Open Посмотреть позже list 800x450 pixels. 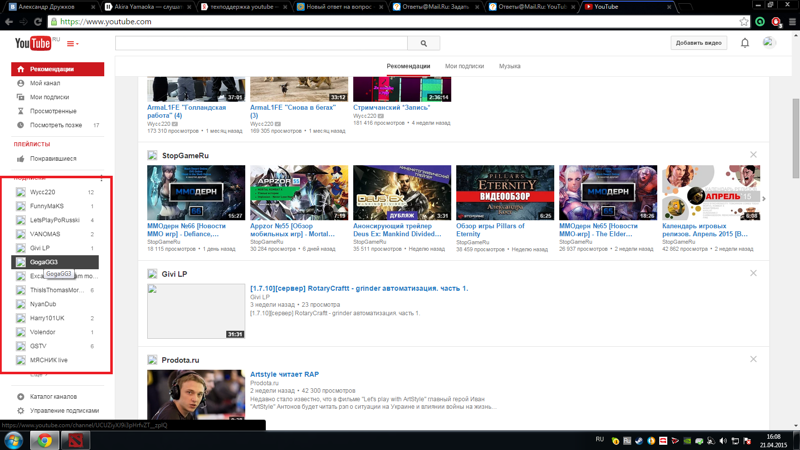[57, 125]
